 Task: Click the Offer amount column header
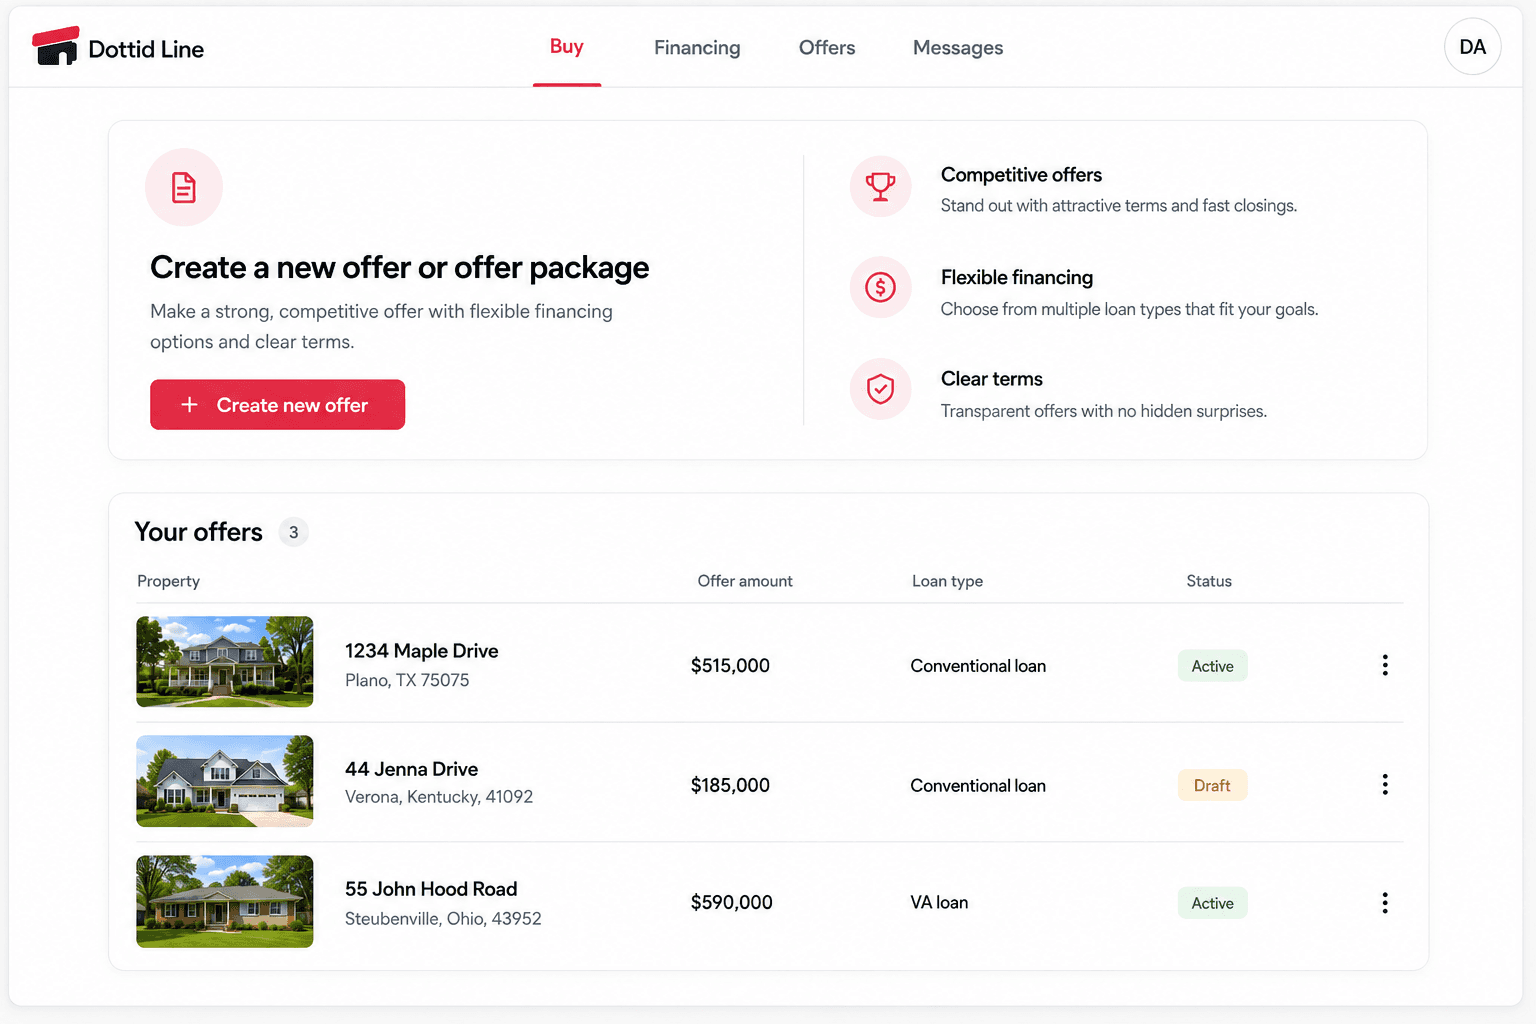point(745,581)
